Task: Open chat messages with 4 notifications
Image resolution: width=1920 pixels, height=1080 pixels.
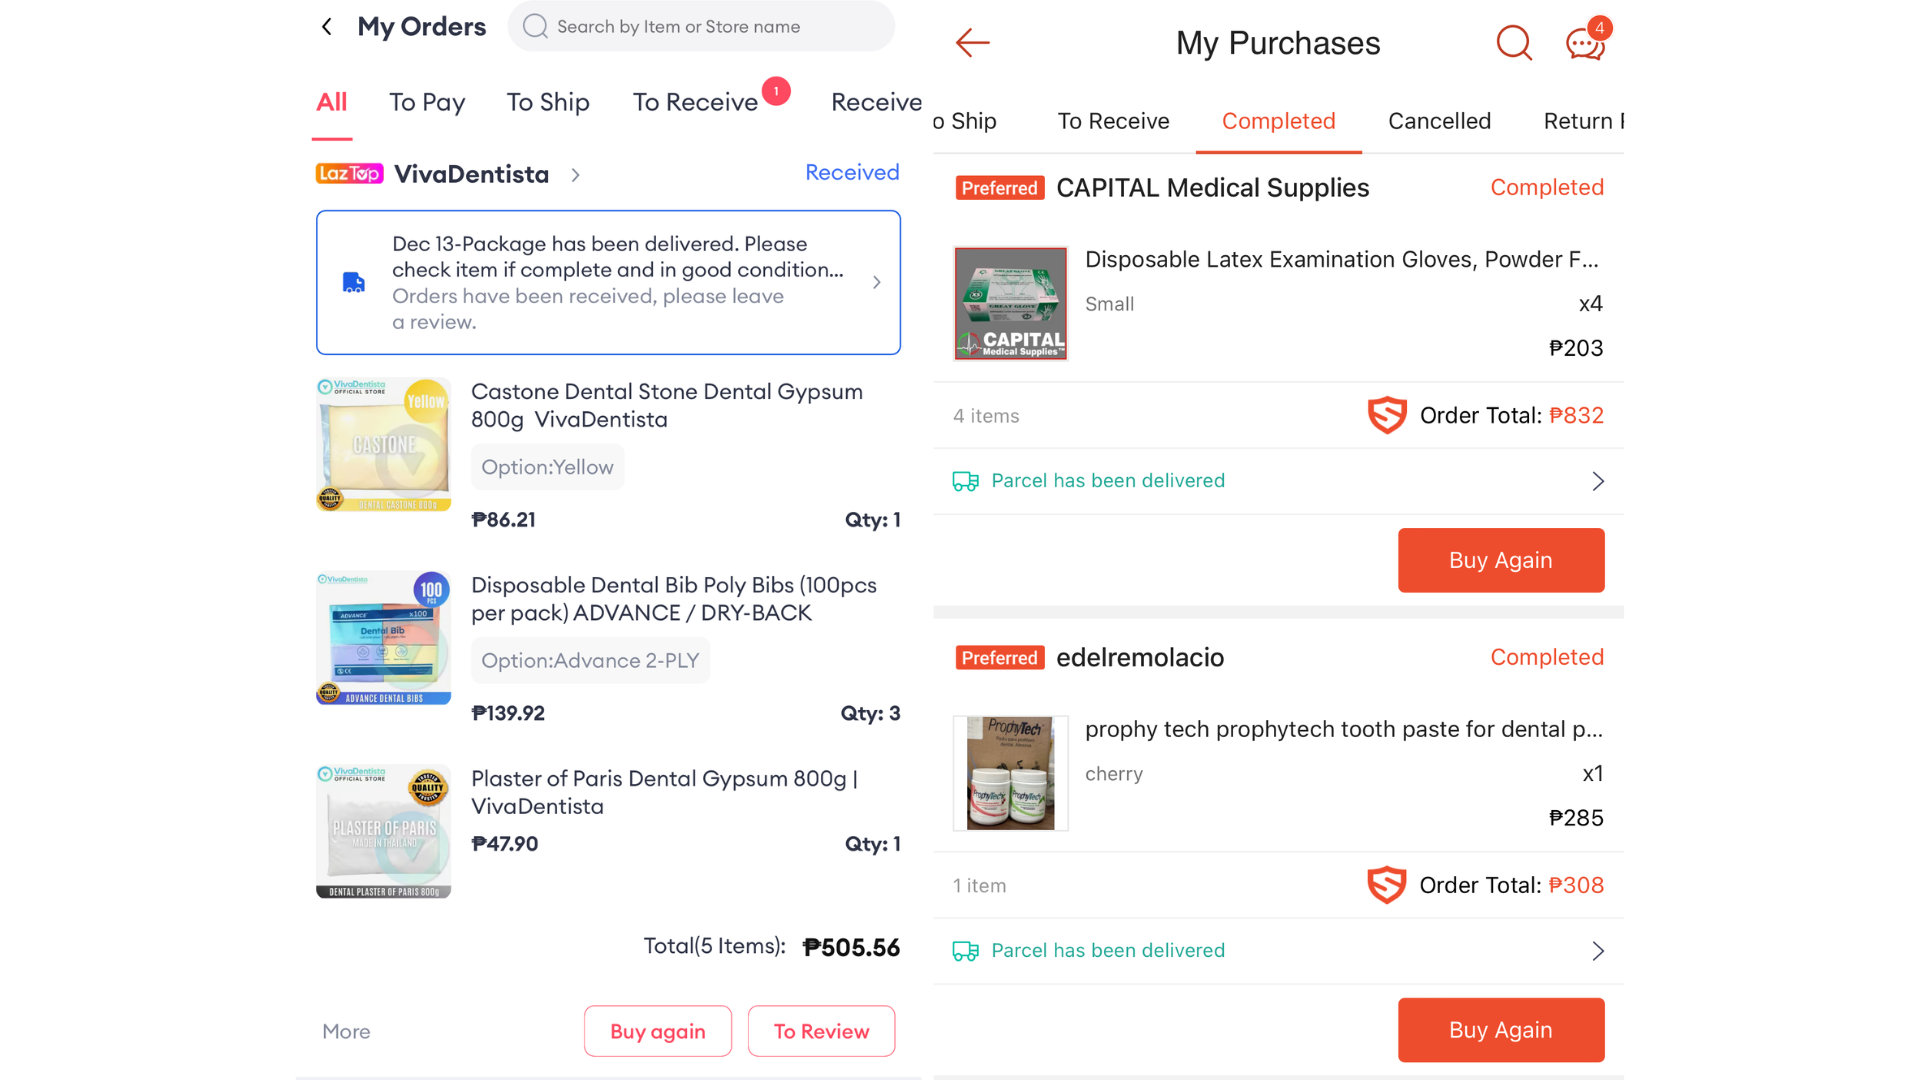Action: [x=1586, y=43]
